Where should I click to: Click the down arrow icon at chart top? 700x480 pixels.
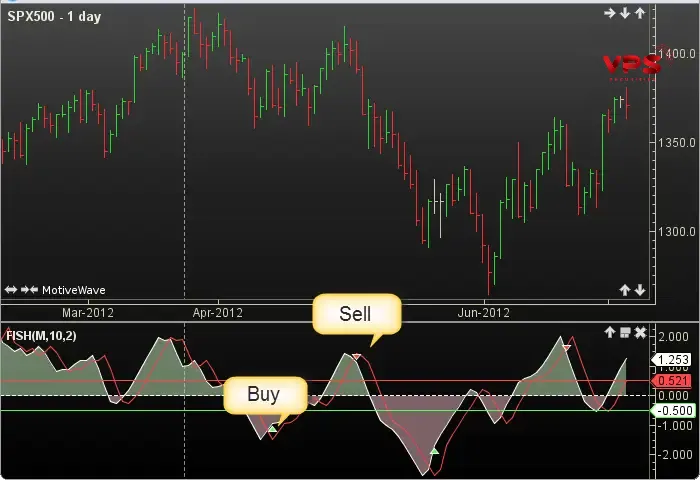coord(625,13)
